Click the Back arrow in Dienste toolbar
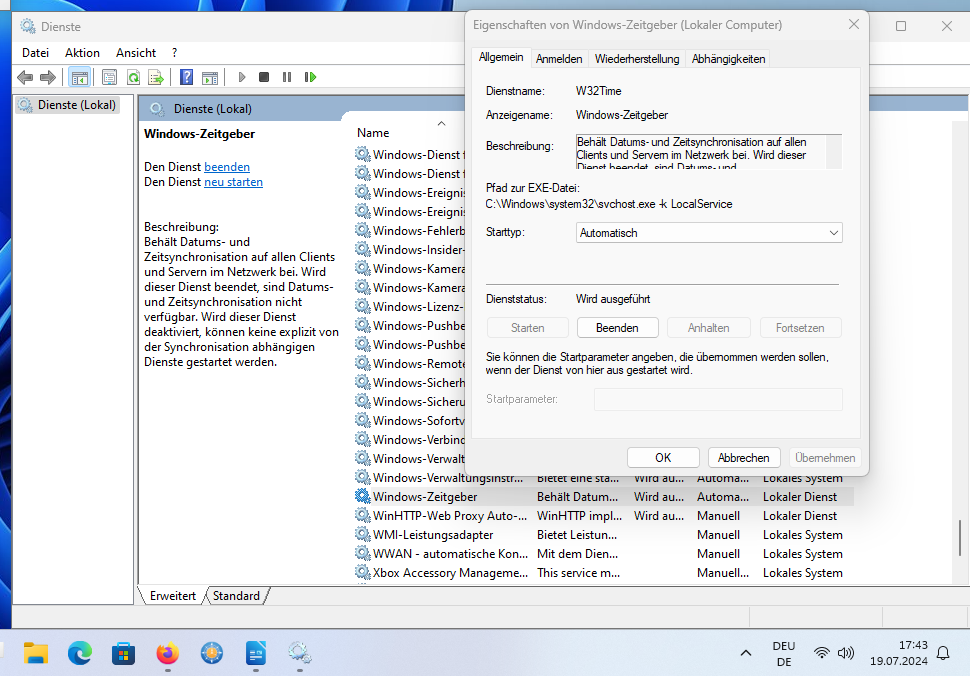 [x=25, y=77]
